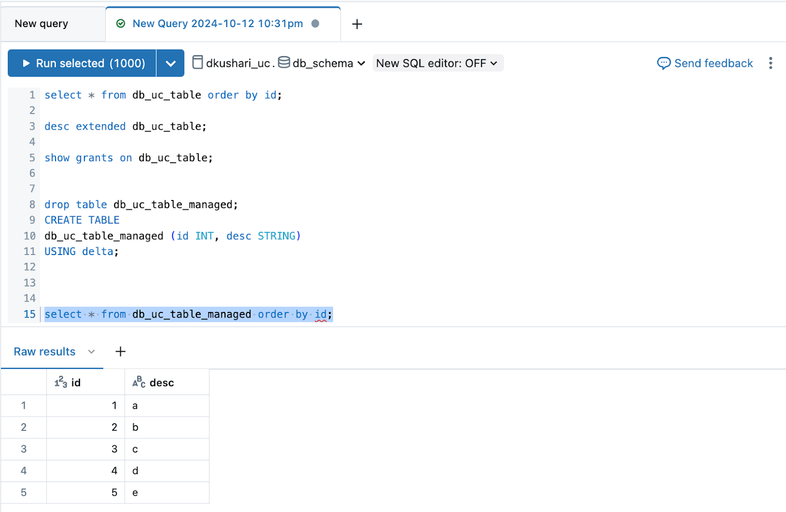
Task: Click the catalog icon before dkushari_uc
Action: click(198, 63)
